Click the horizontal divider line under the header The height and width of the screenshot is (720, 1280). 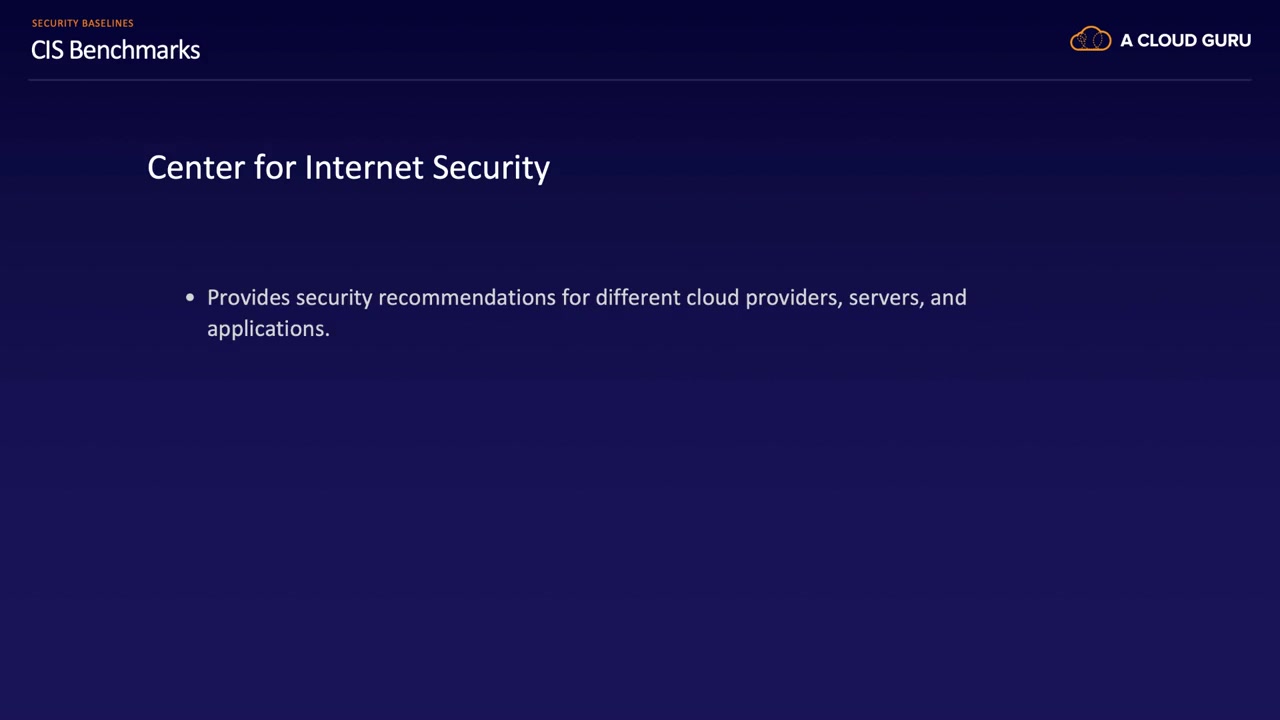click(640, 79)
